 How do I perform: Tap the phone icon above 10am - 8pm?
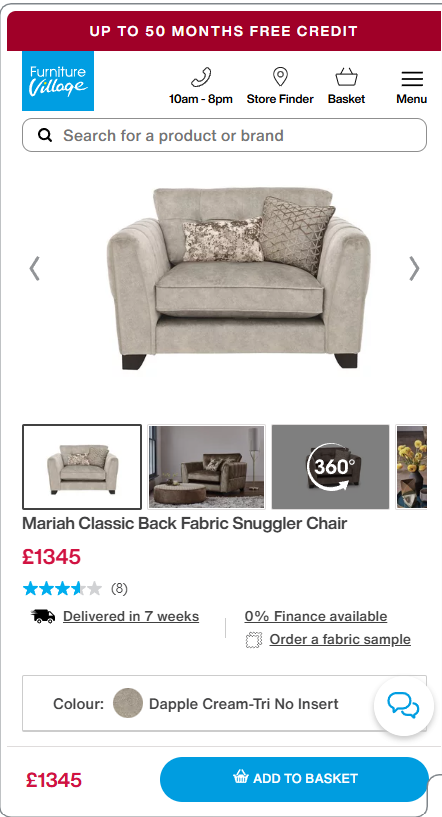click(201, 77)
